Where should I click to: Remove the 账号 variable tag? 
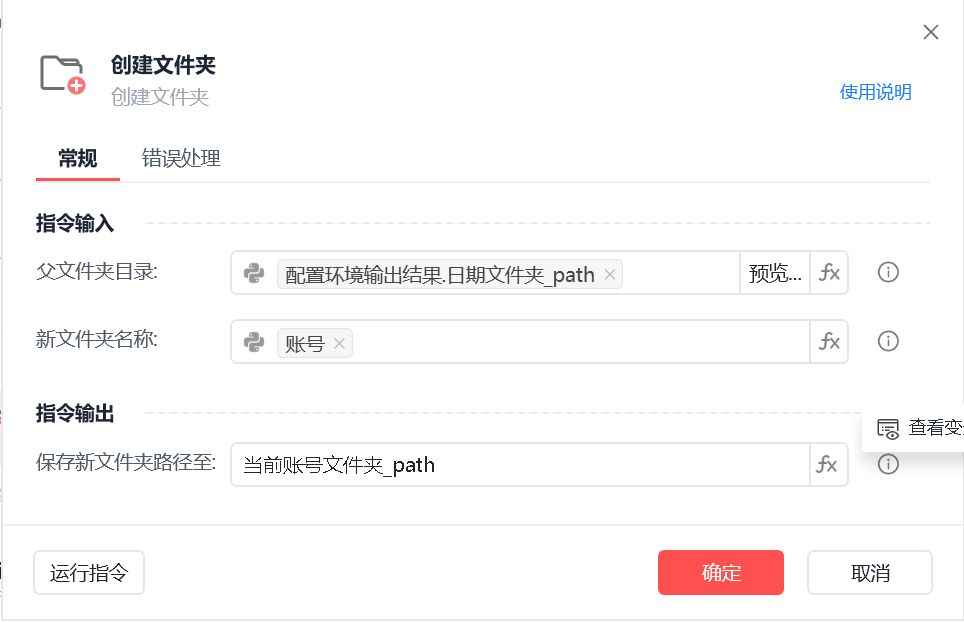pyautogui.click(x=340, y=344)
